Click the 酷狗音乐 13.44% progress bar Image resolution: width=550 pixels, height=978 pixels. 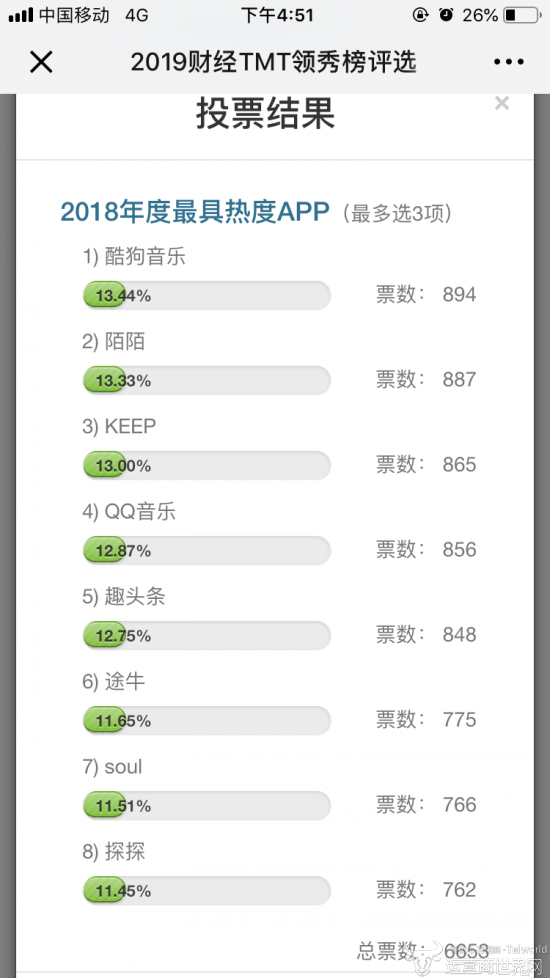[206, 295]
